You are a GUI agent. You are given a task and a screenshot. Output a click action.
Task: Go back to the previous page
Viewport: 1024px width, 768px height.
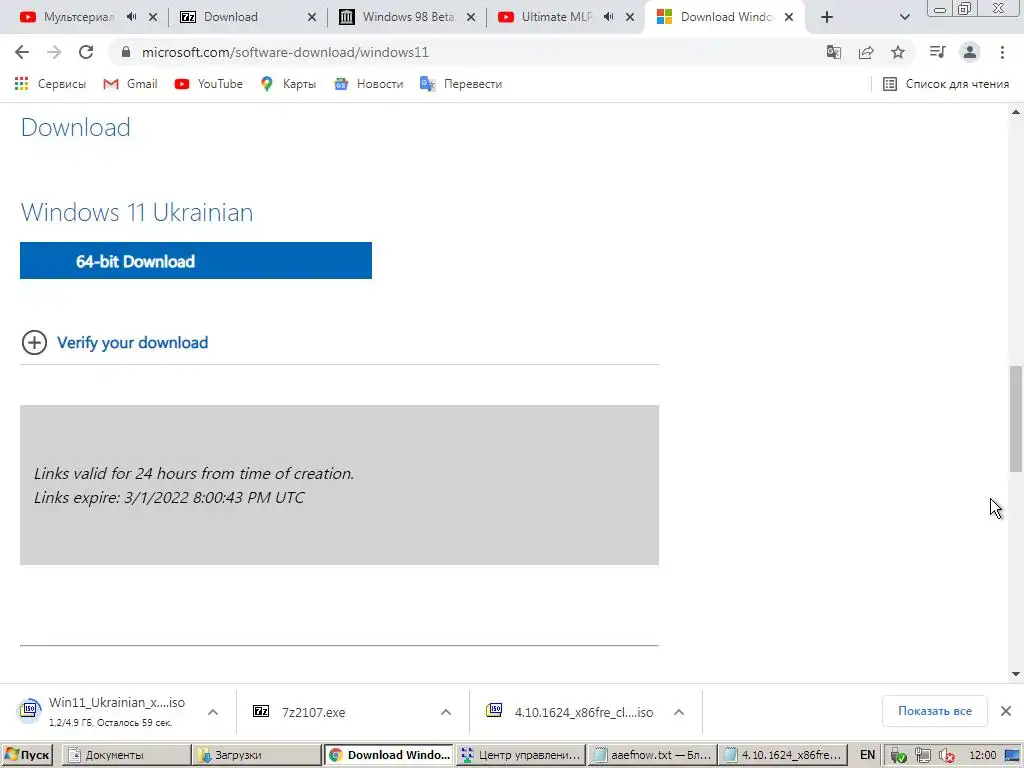22,52
